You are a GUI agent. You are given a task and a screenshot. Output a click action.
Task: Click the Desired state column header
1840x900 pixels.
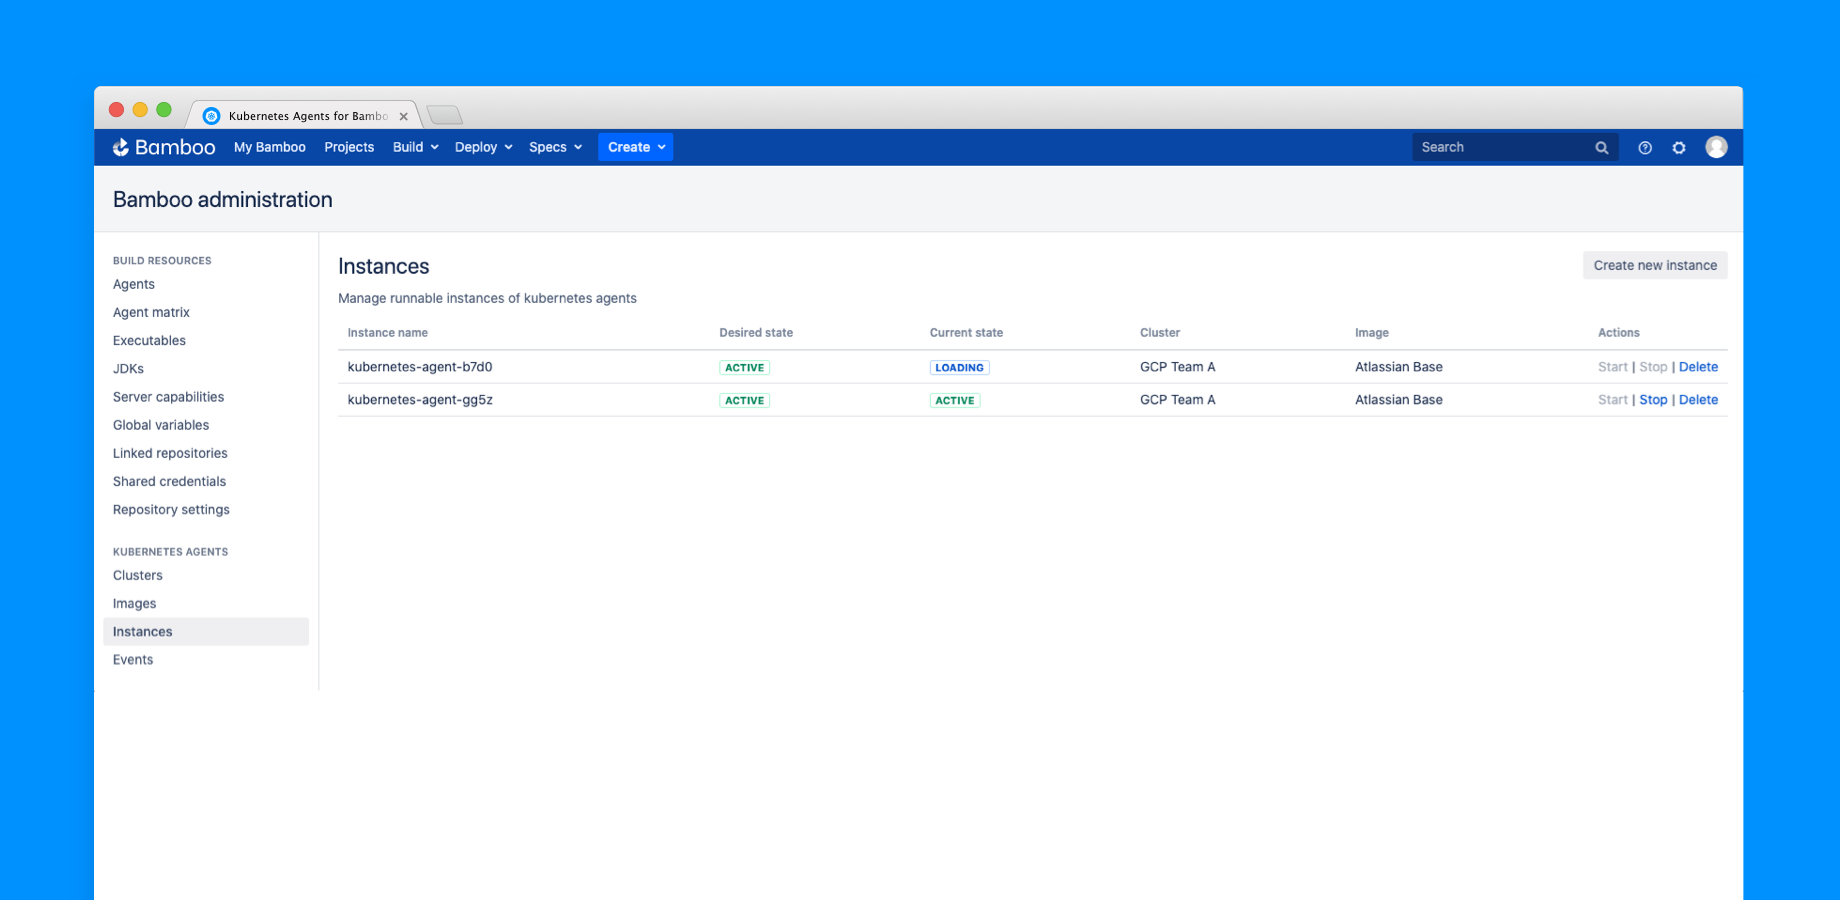[x=756, y=333]
